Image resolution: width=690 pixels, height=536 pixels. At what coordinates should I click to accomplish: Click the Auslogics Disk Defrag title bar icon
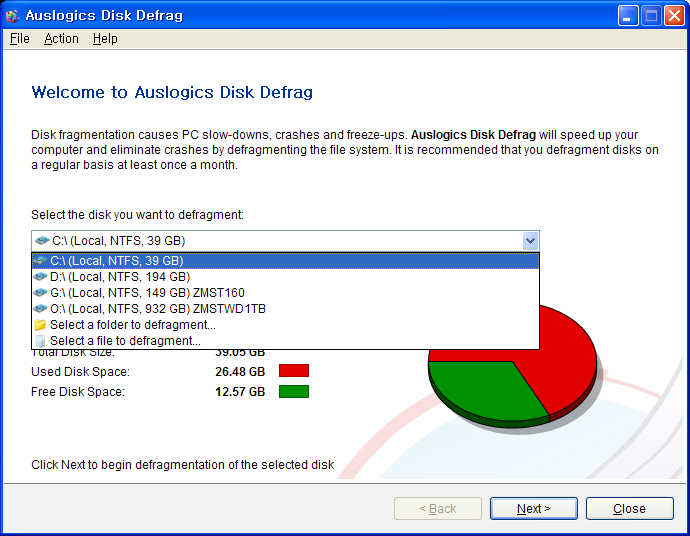point(12,15)
